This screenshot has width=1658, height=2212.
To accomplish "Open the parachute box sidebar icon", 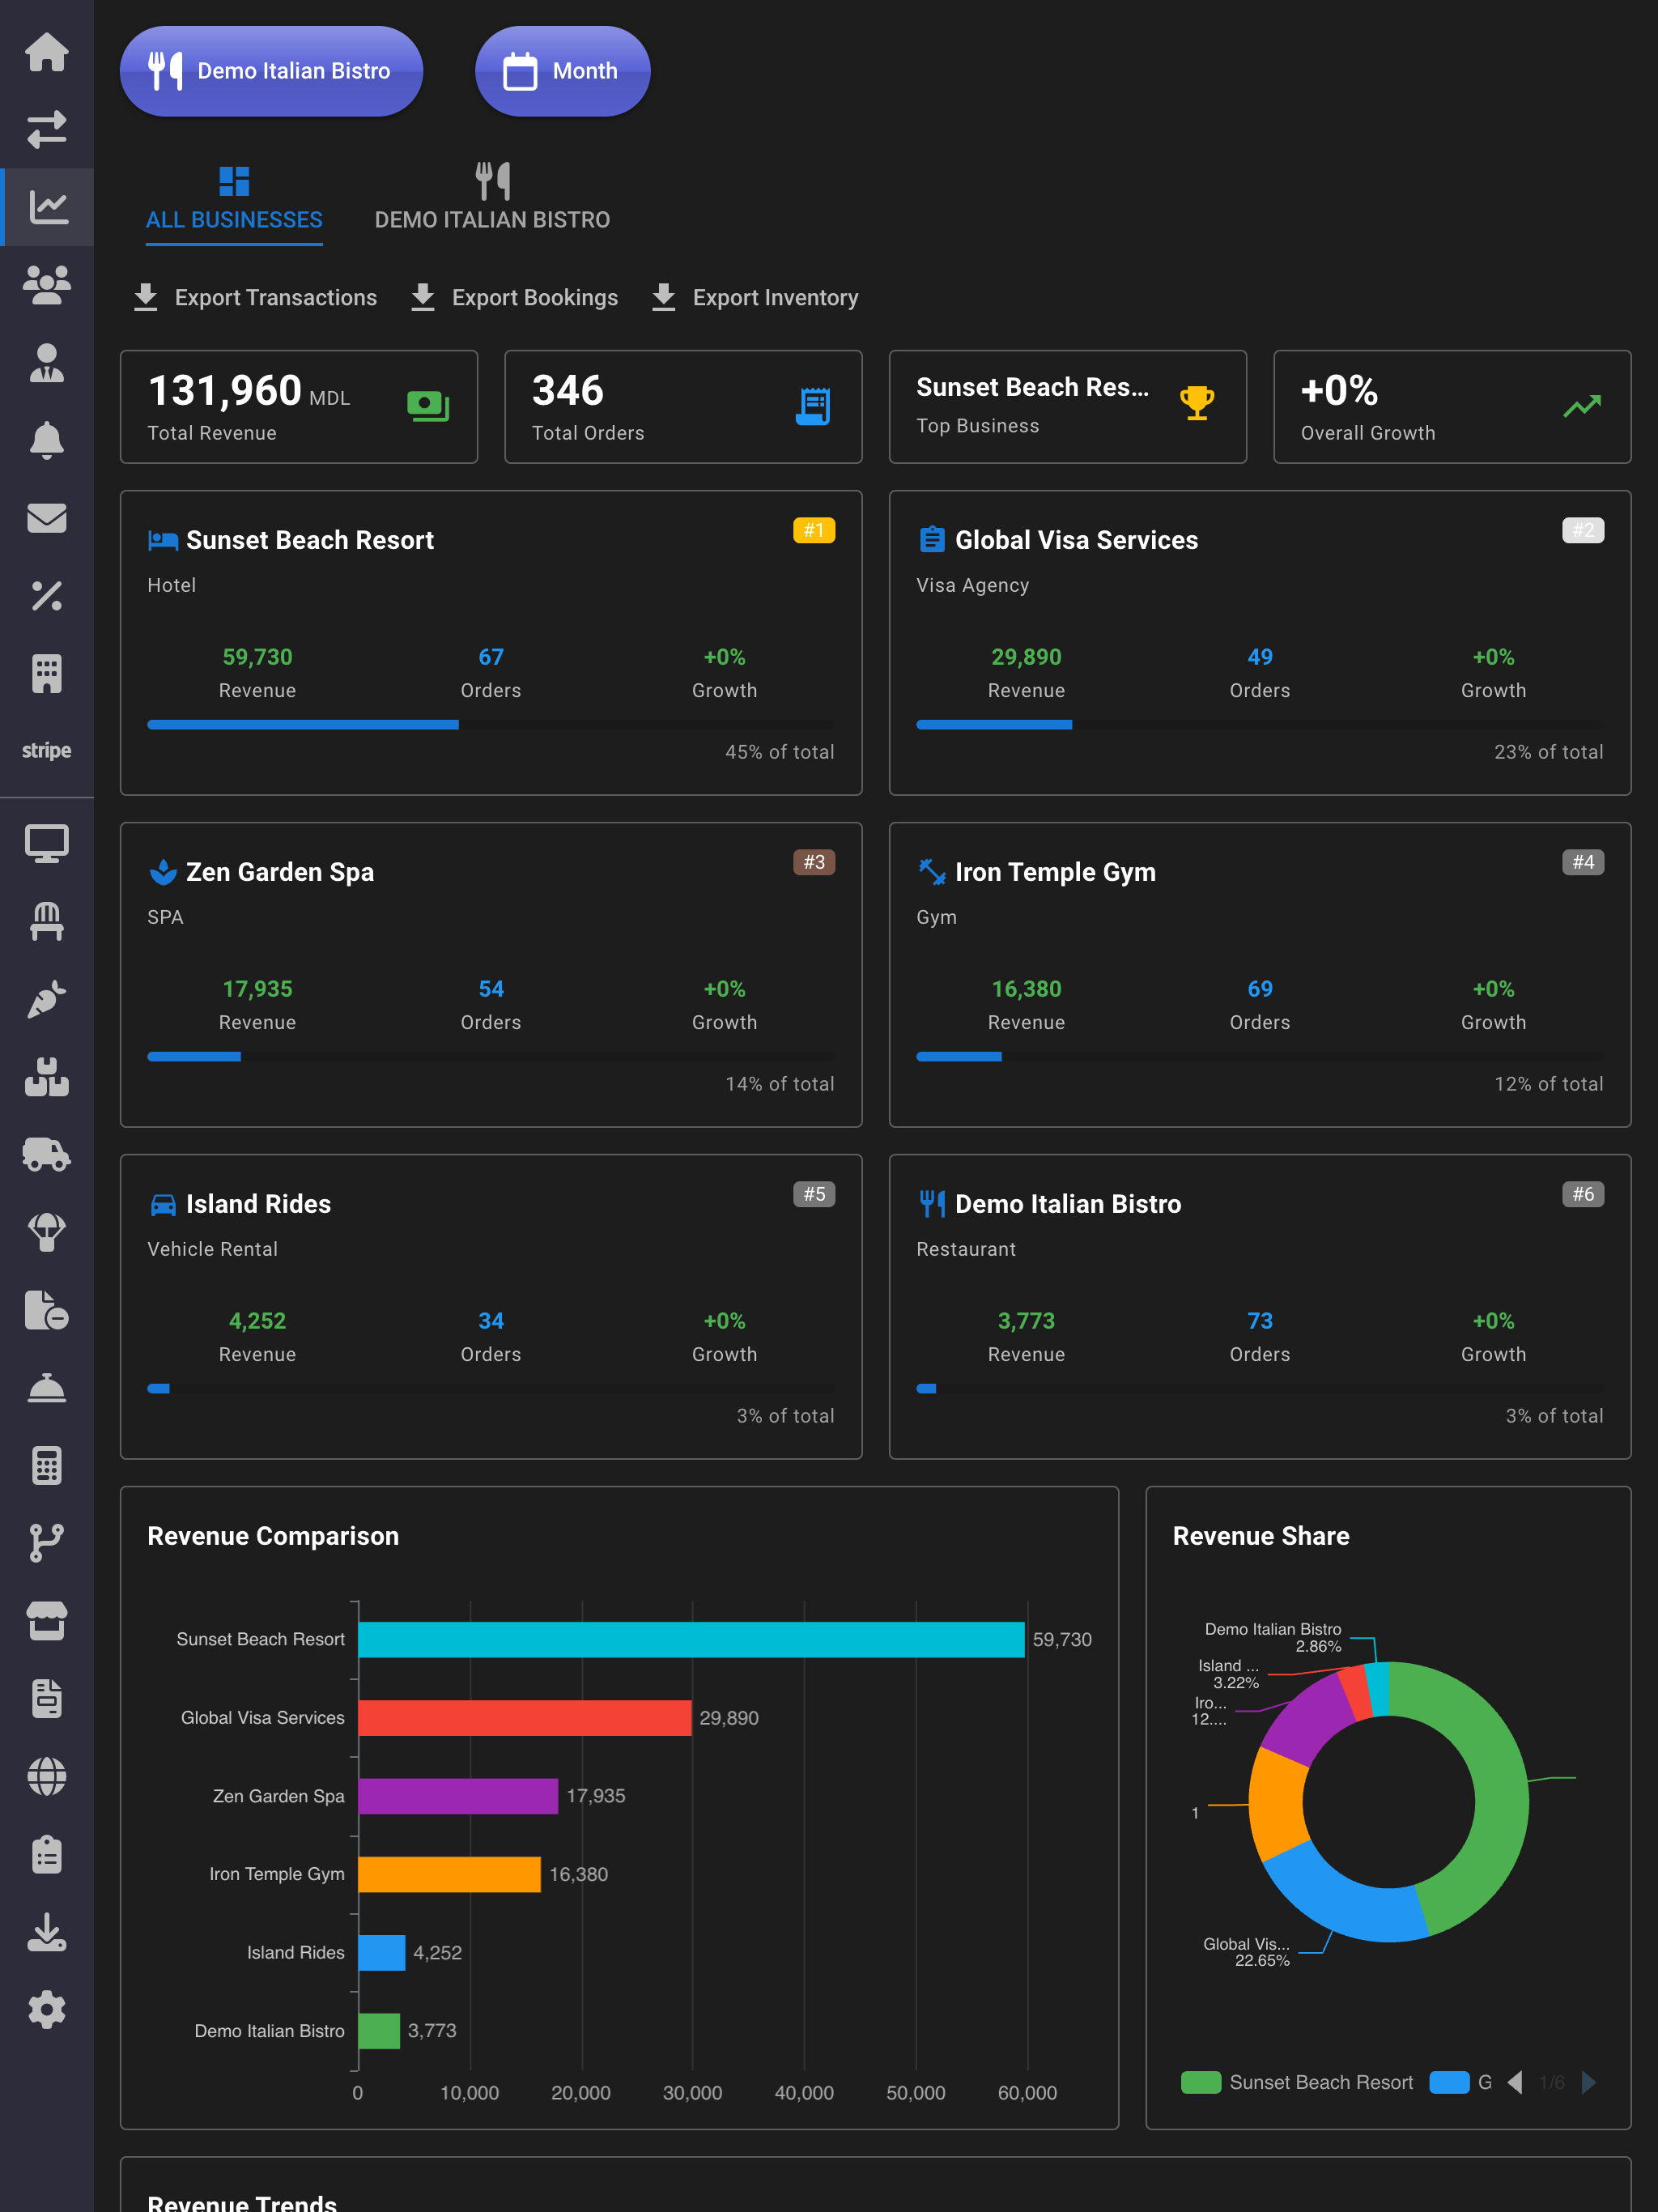I will click(x=47, y=1232).
